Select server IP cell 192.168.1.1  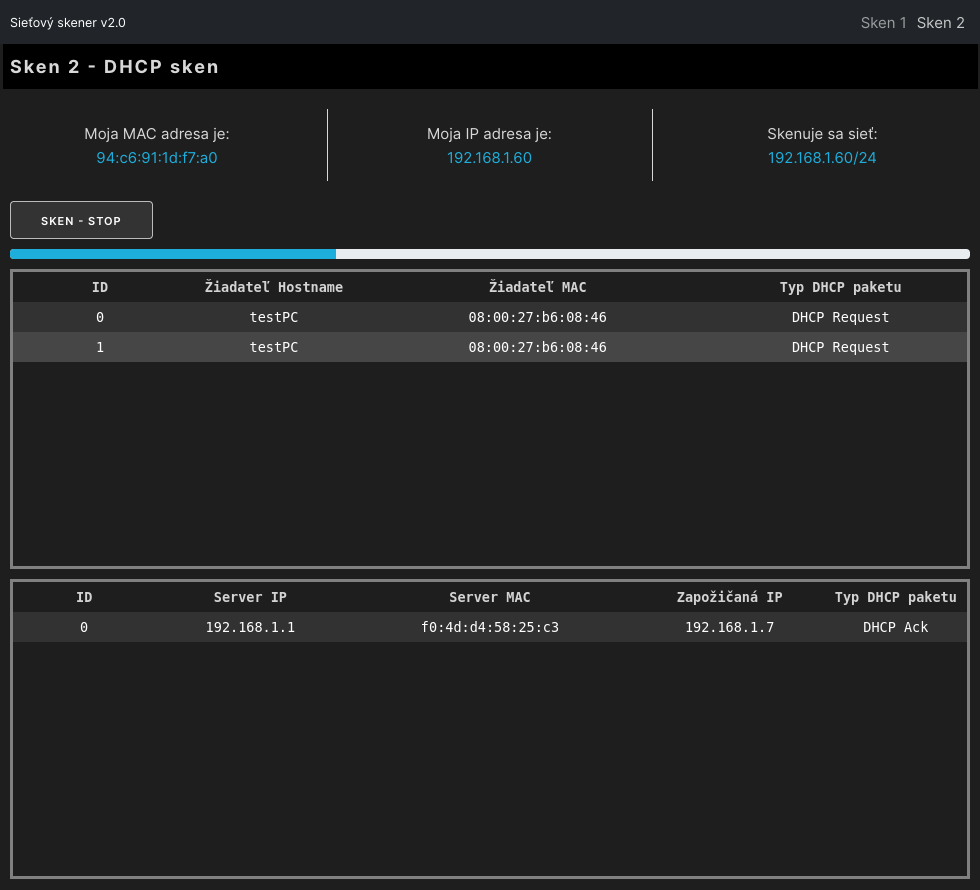(250, 627)
